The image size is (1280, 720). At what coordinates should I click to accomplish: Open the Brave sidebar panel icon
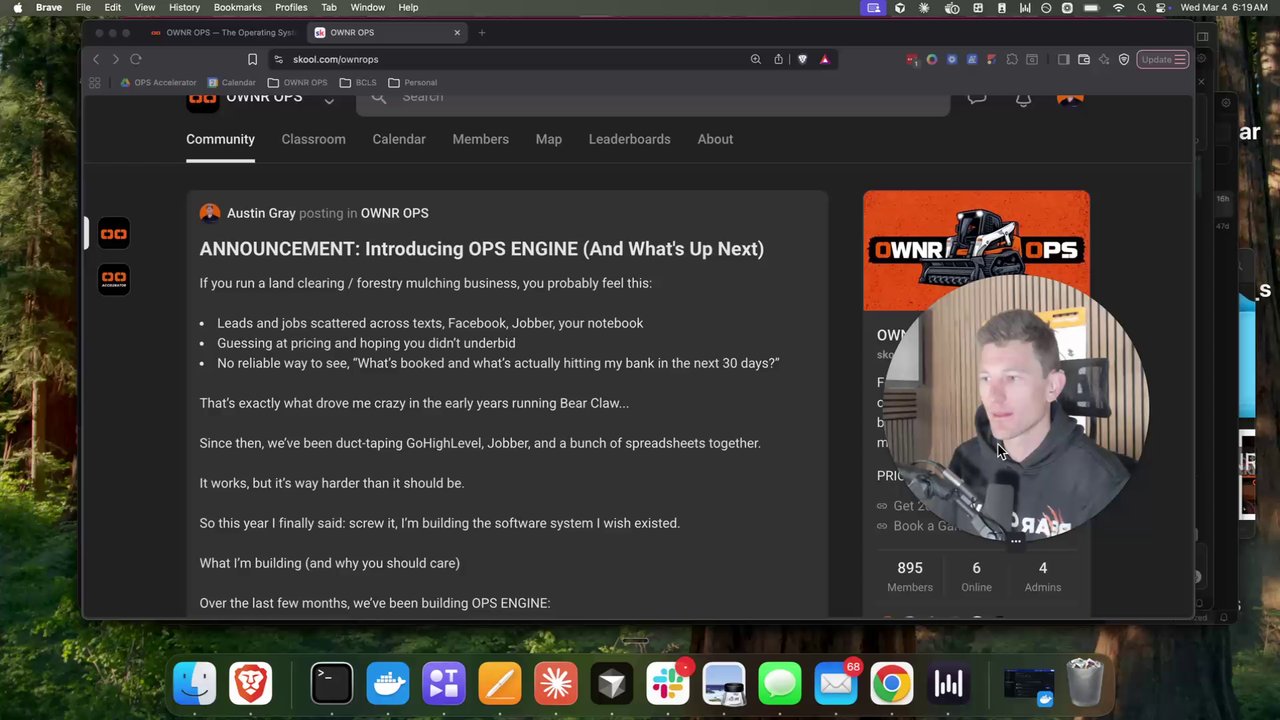click(1063, 59)
